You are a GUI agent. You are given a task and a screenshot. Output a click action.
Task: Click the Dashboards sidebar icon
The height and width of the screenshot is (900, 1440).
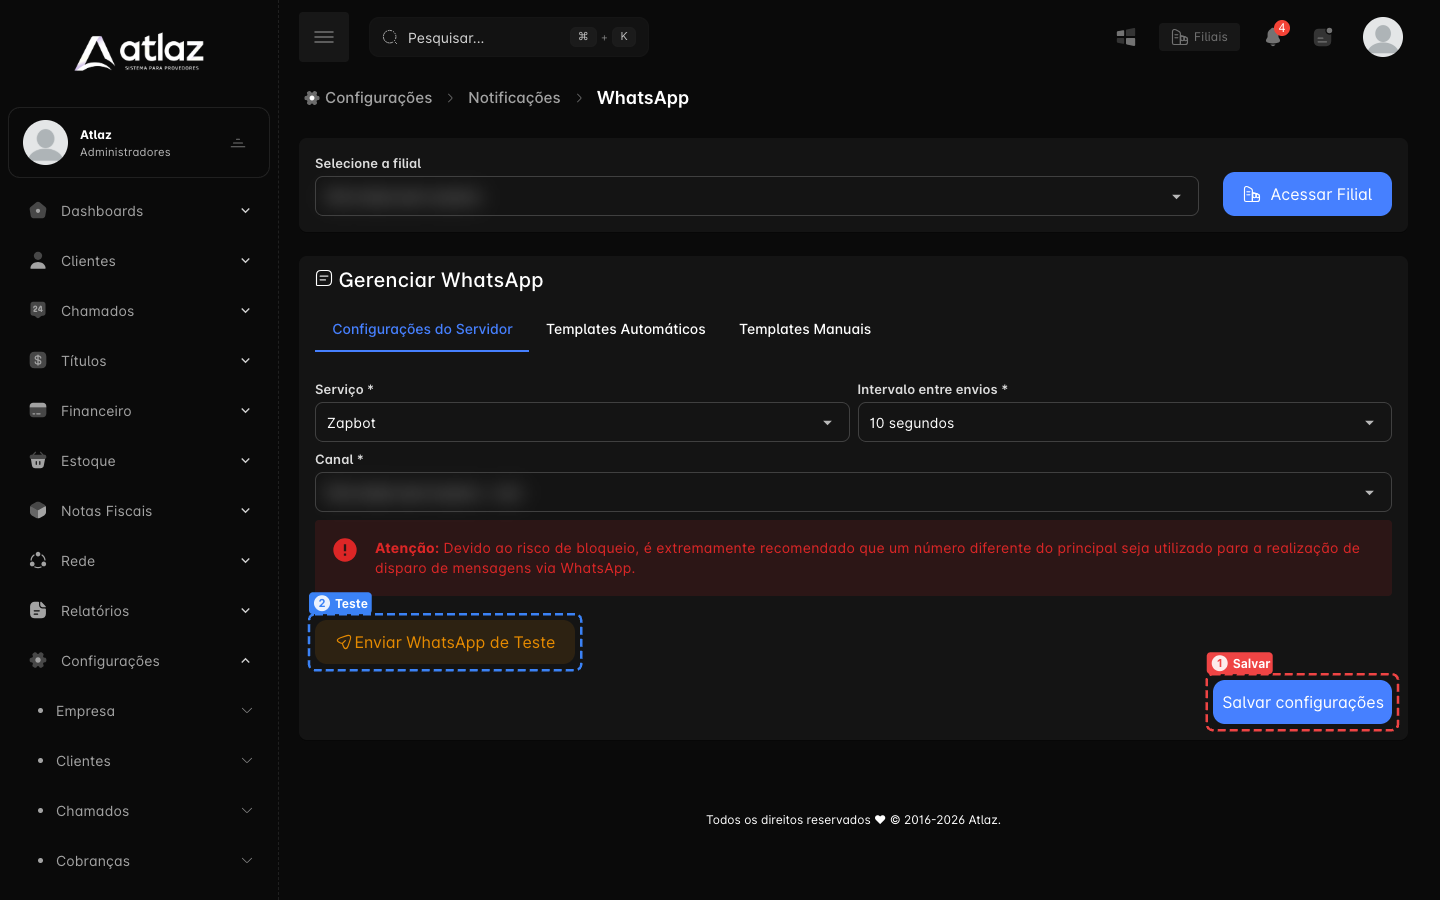point(38,211)
